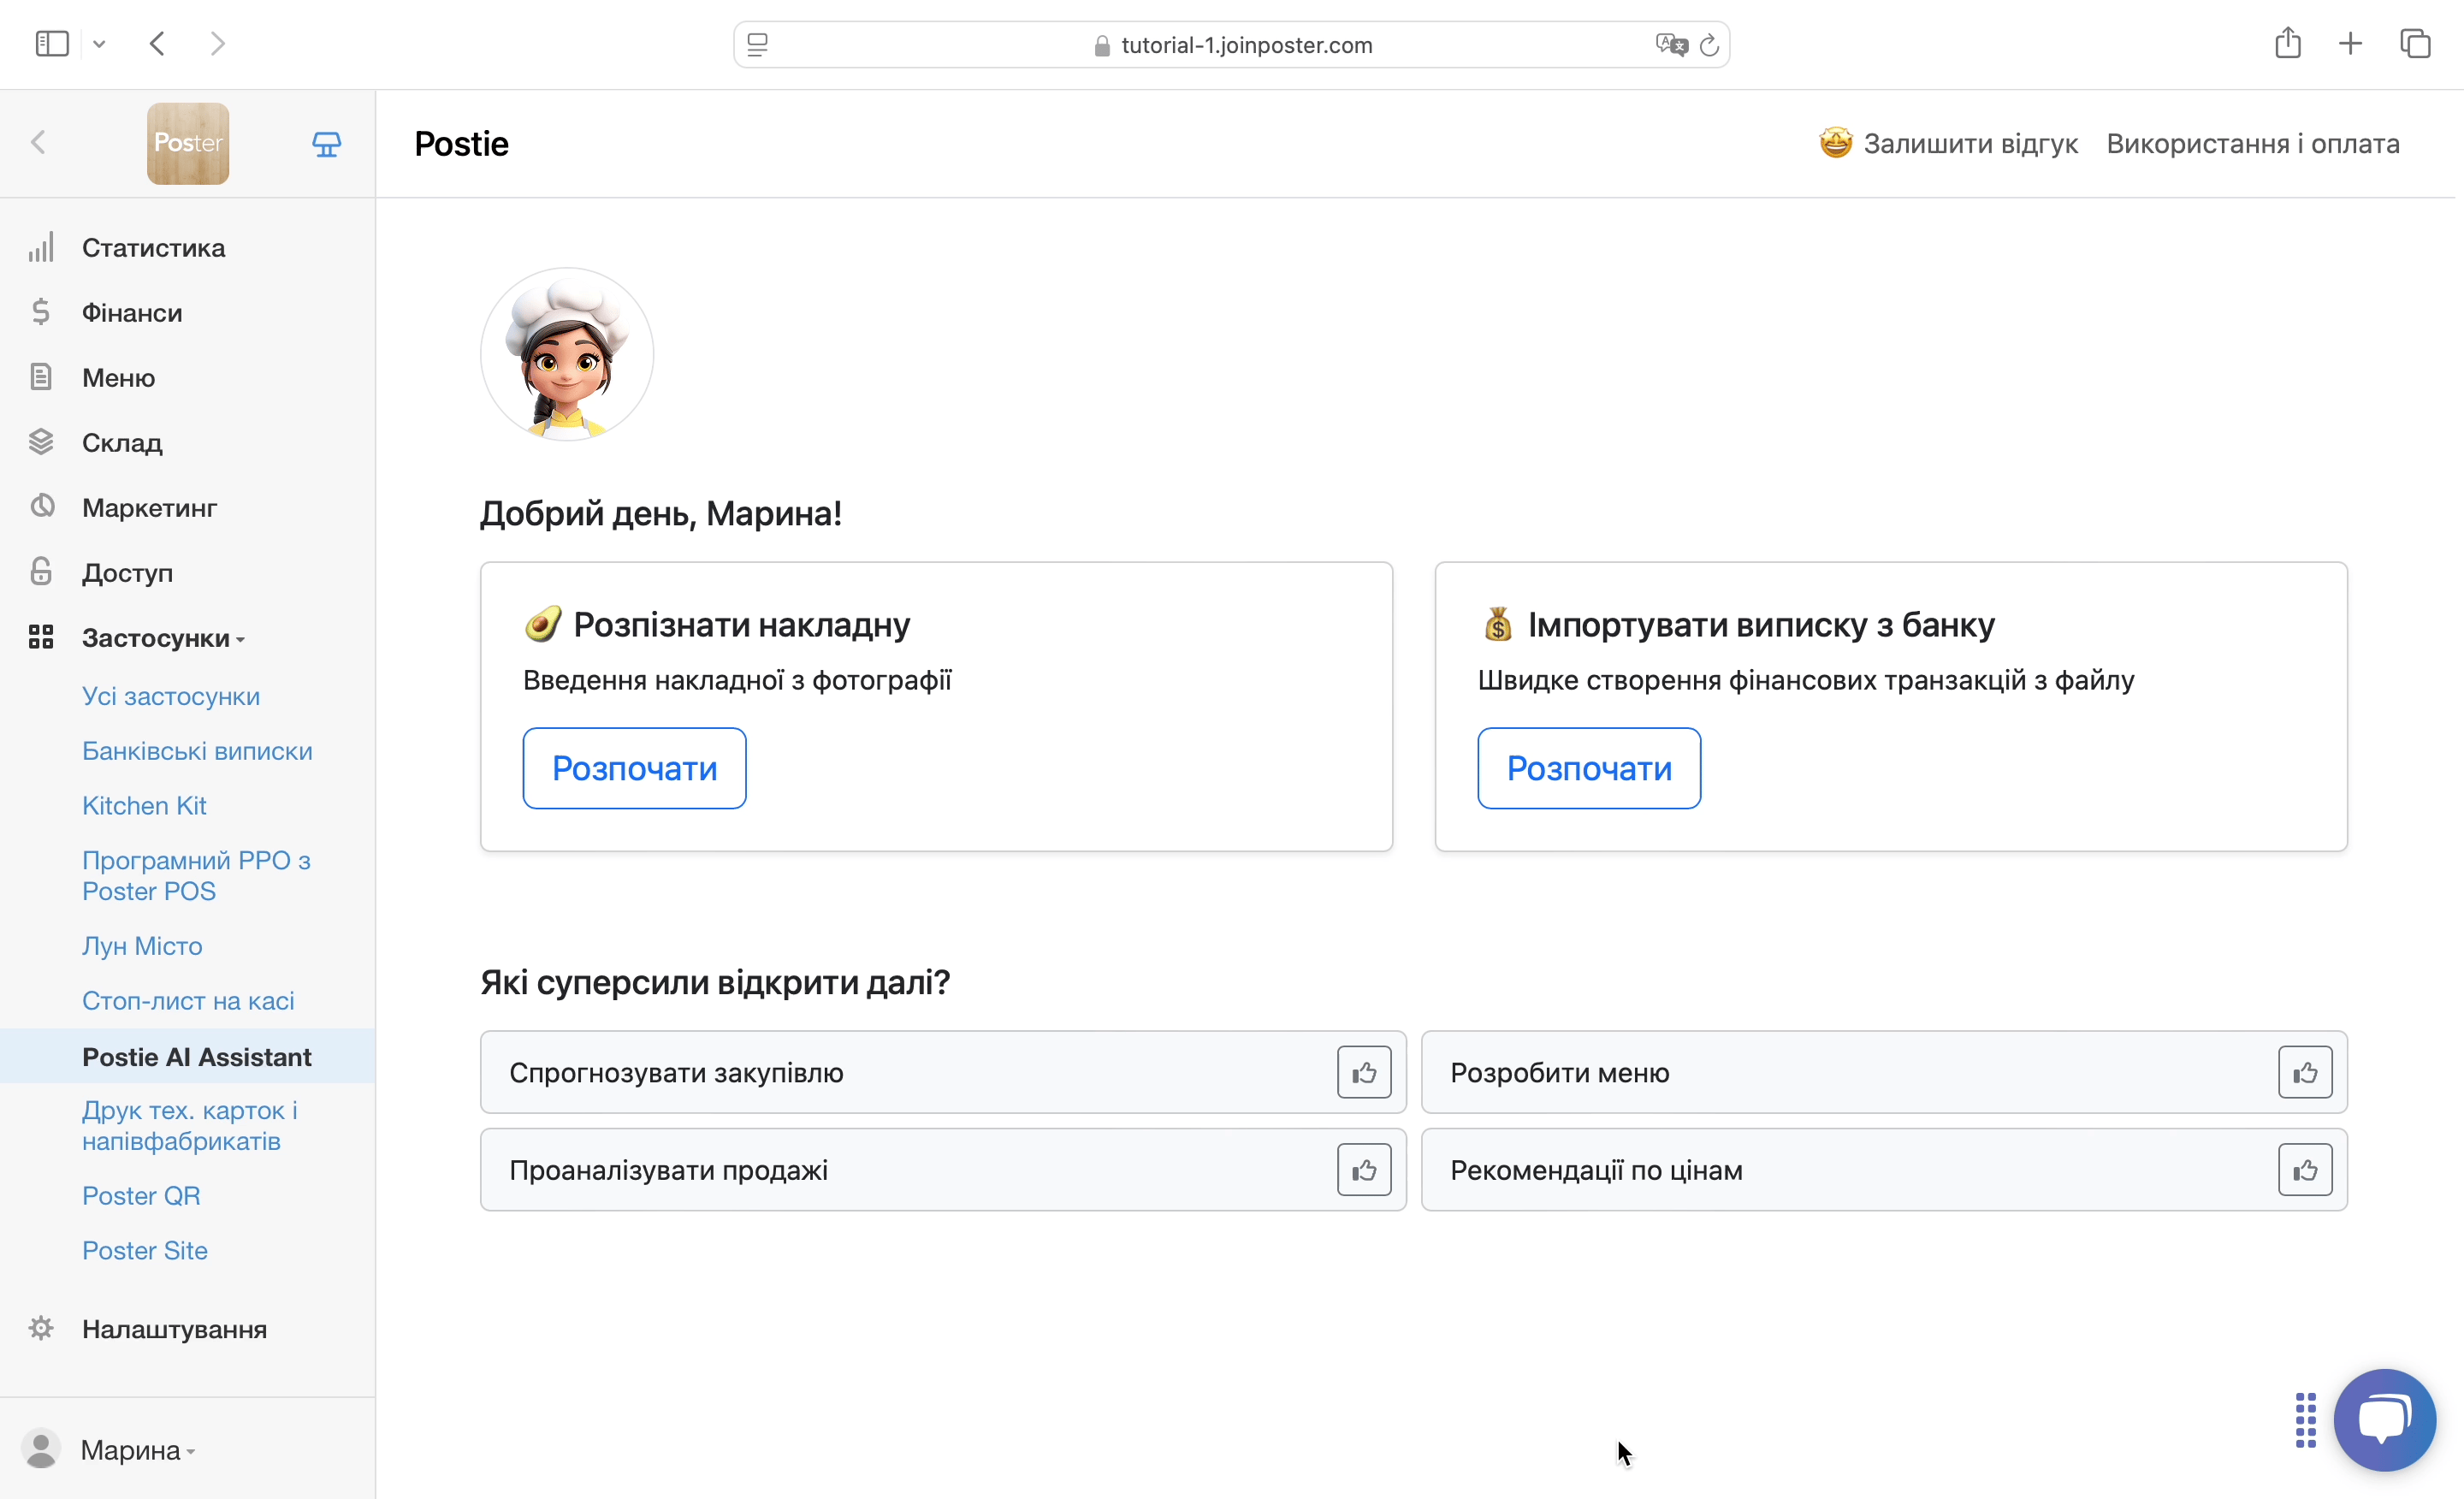This screenshot has height=1499, width=2464.
Task: Click the Склад layers icon
Action: click(41, 443)
